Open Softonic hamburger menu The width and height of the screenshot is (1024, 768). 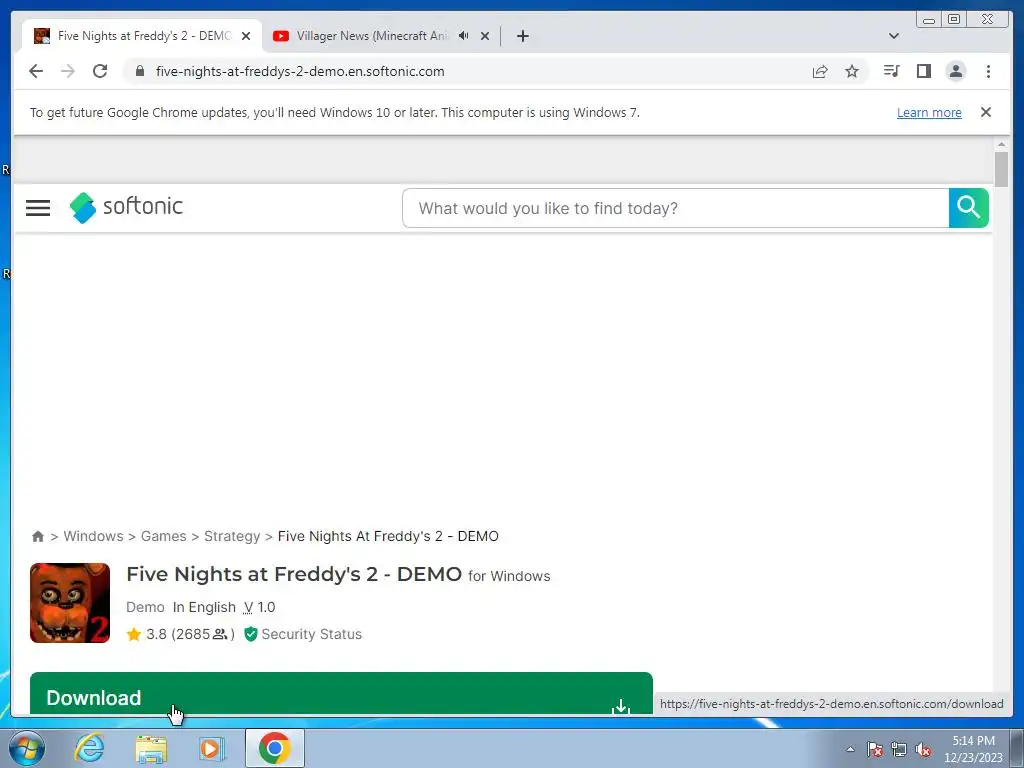[x=38, y=208]
